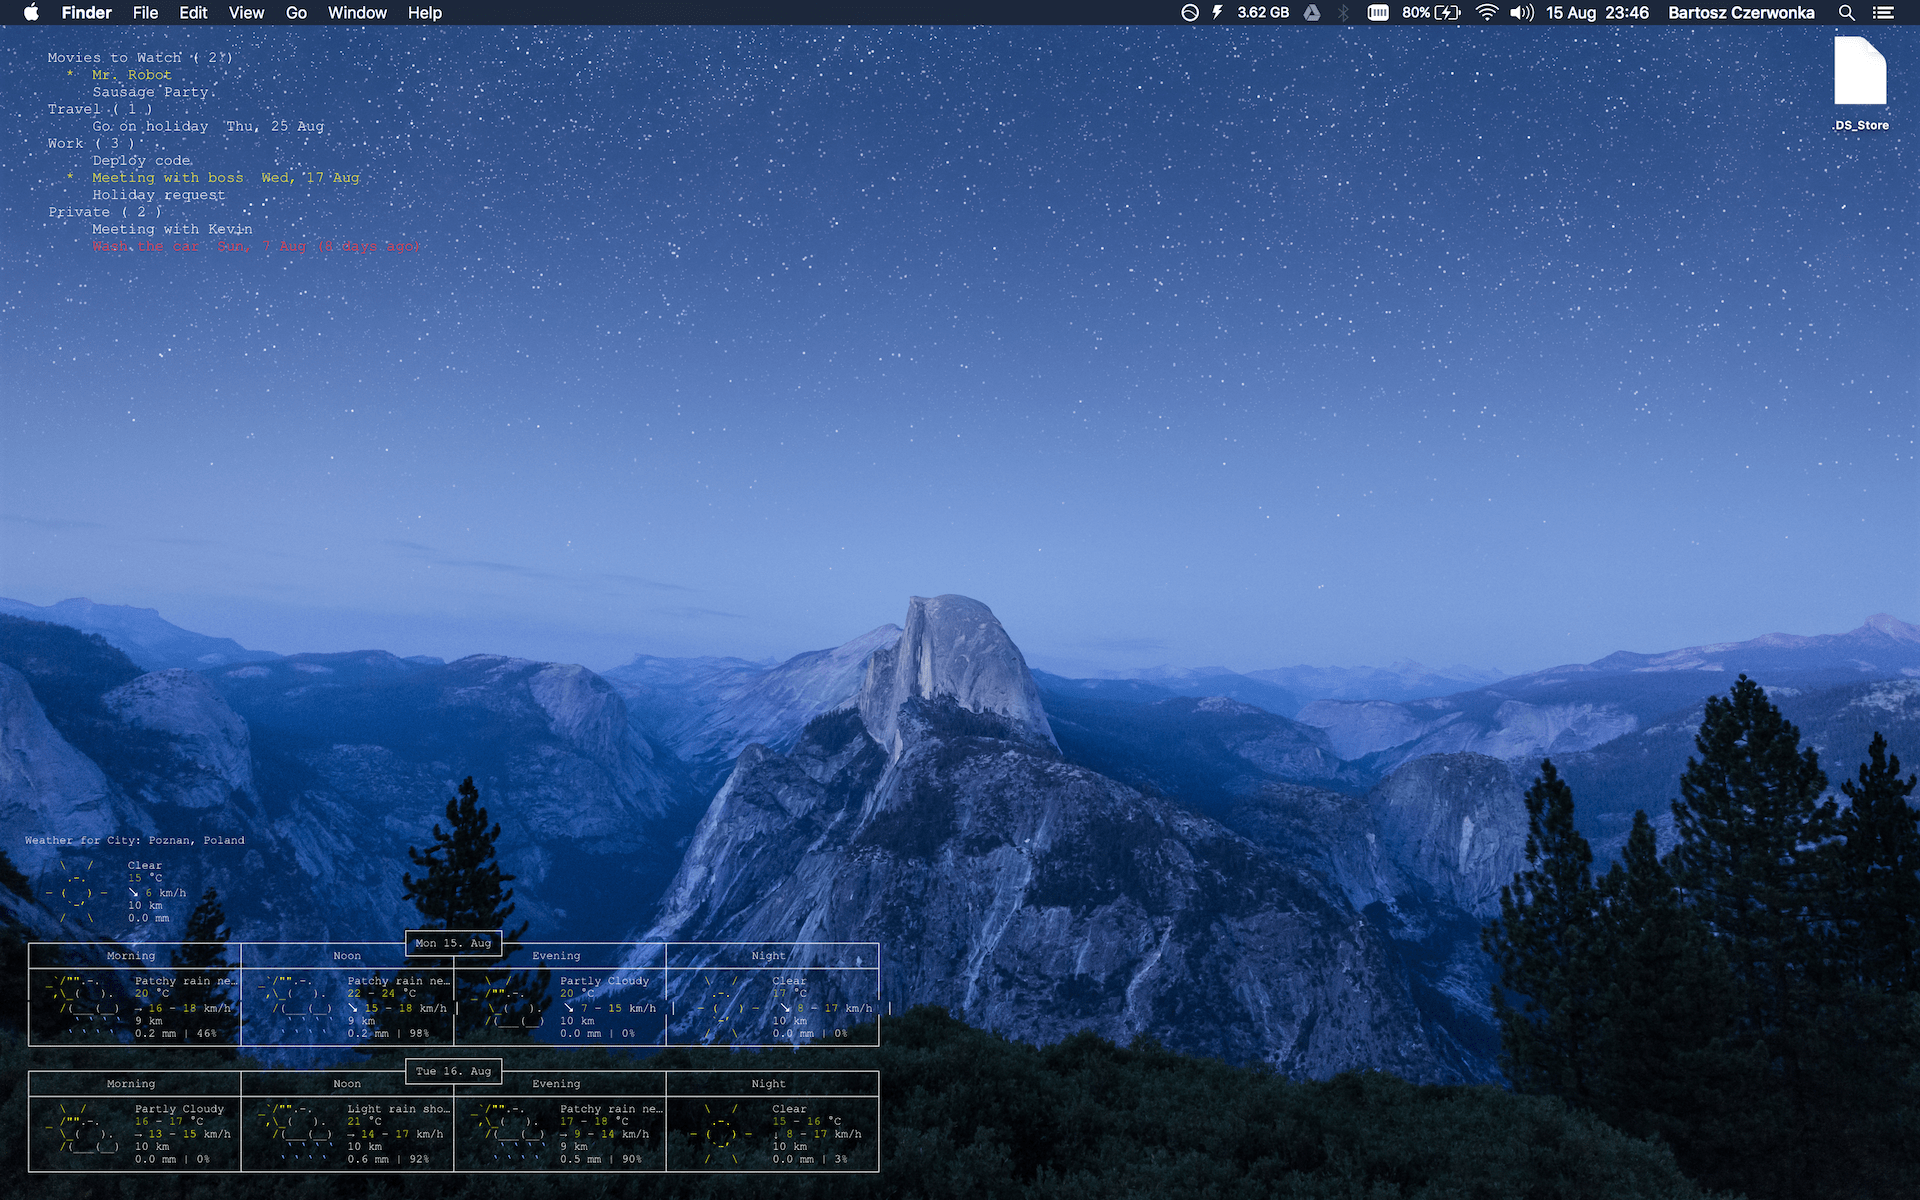Click the volume icon in menu bar
This screenshot has width=1920, height=1200.
click(x=1522, y=13)
